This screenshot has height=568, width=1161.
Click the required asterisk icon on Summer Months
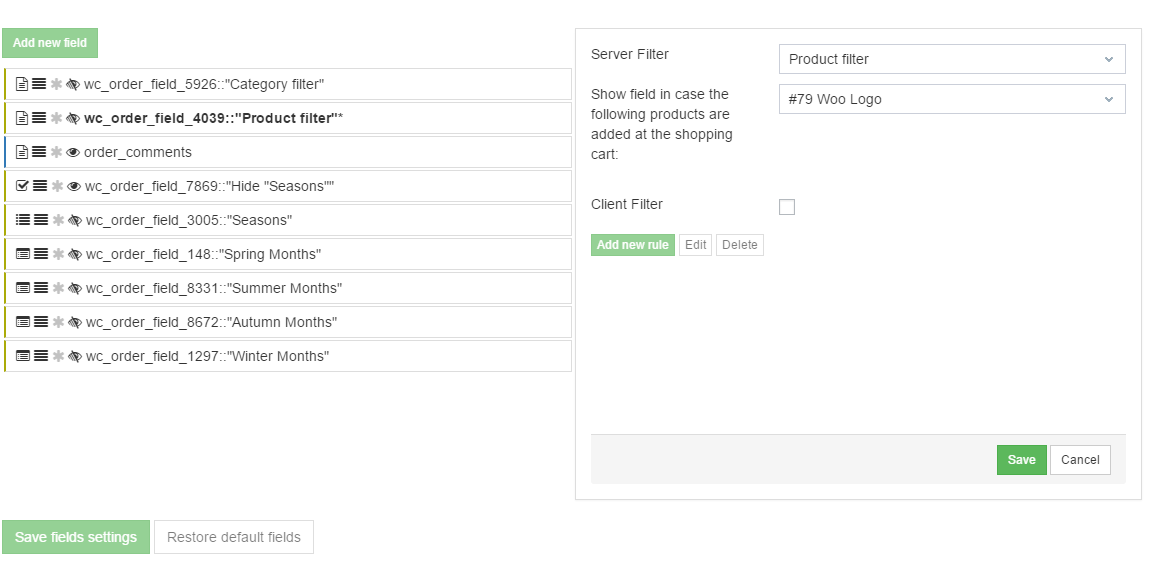pyautogui.click(x=58, y=289)
